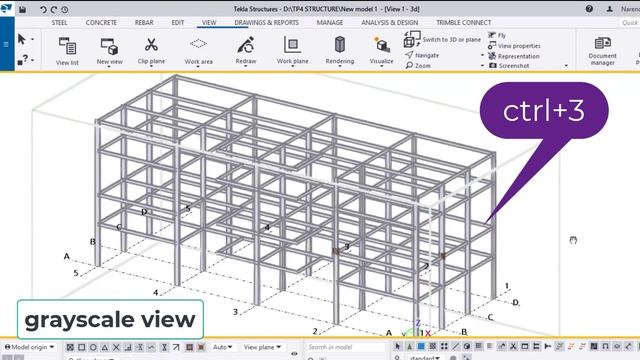Image resolution: width=640 pixels, height=360 pixels.
Task: Open DRAWINGS & REPORTS tab
Action: [267, 23]
